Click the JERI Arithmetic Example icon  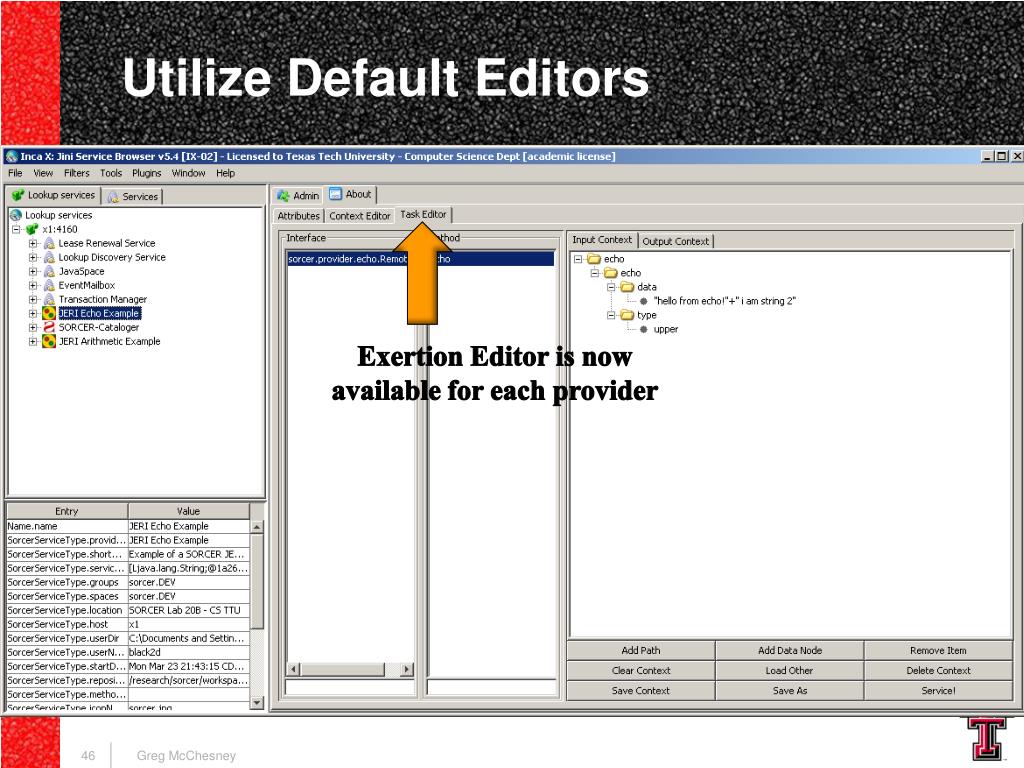tap(48, 341)
